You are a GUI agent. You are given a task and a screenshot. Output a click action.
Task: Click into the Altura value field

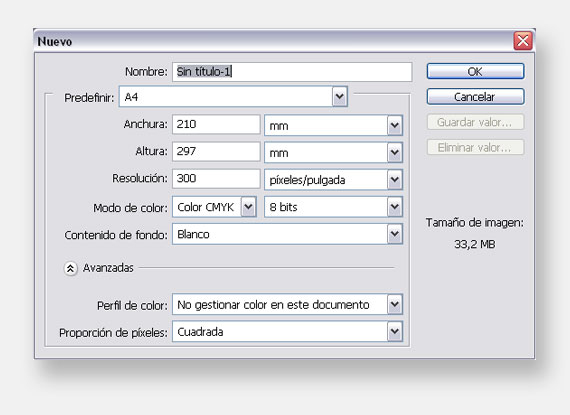click(216, 151)
